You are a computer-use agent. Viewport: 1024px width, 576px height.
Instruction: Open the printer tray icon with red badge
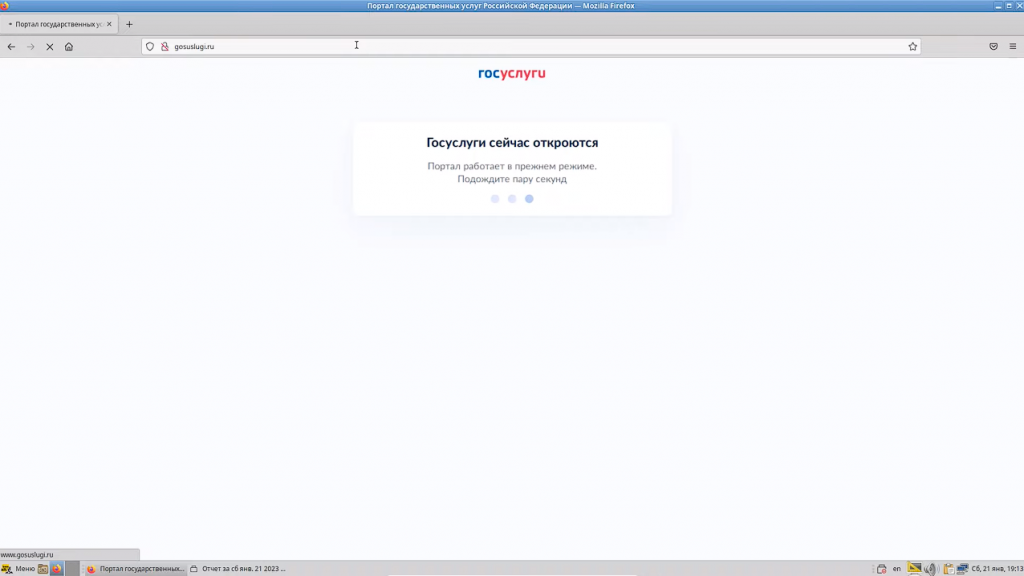pyautogui.click(x=882, y=569)
